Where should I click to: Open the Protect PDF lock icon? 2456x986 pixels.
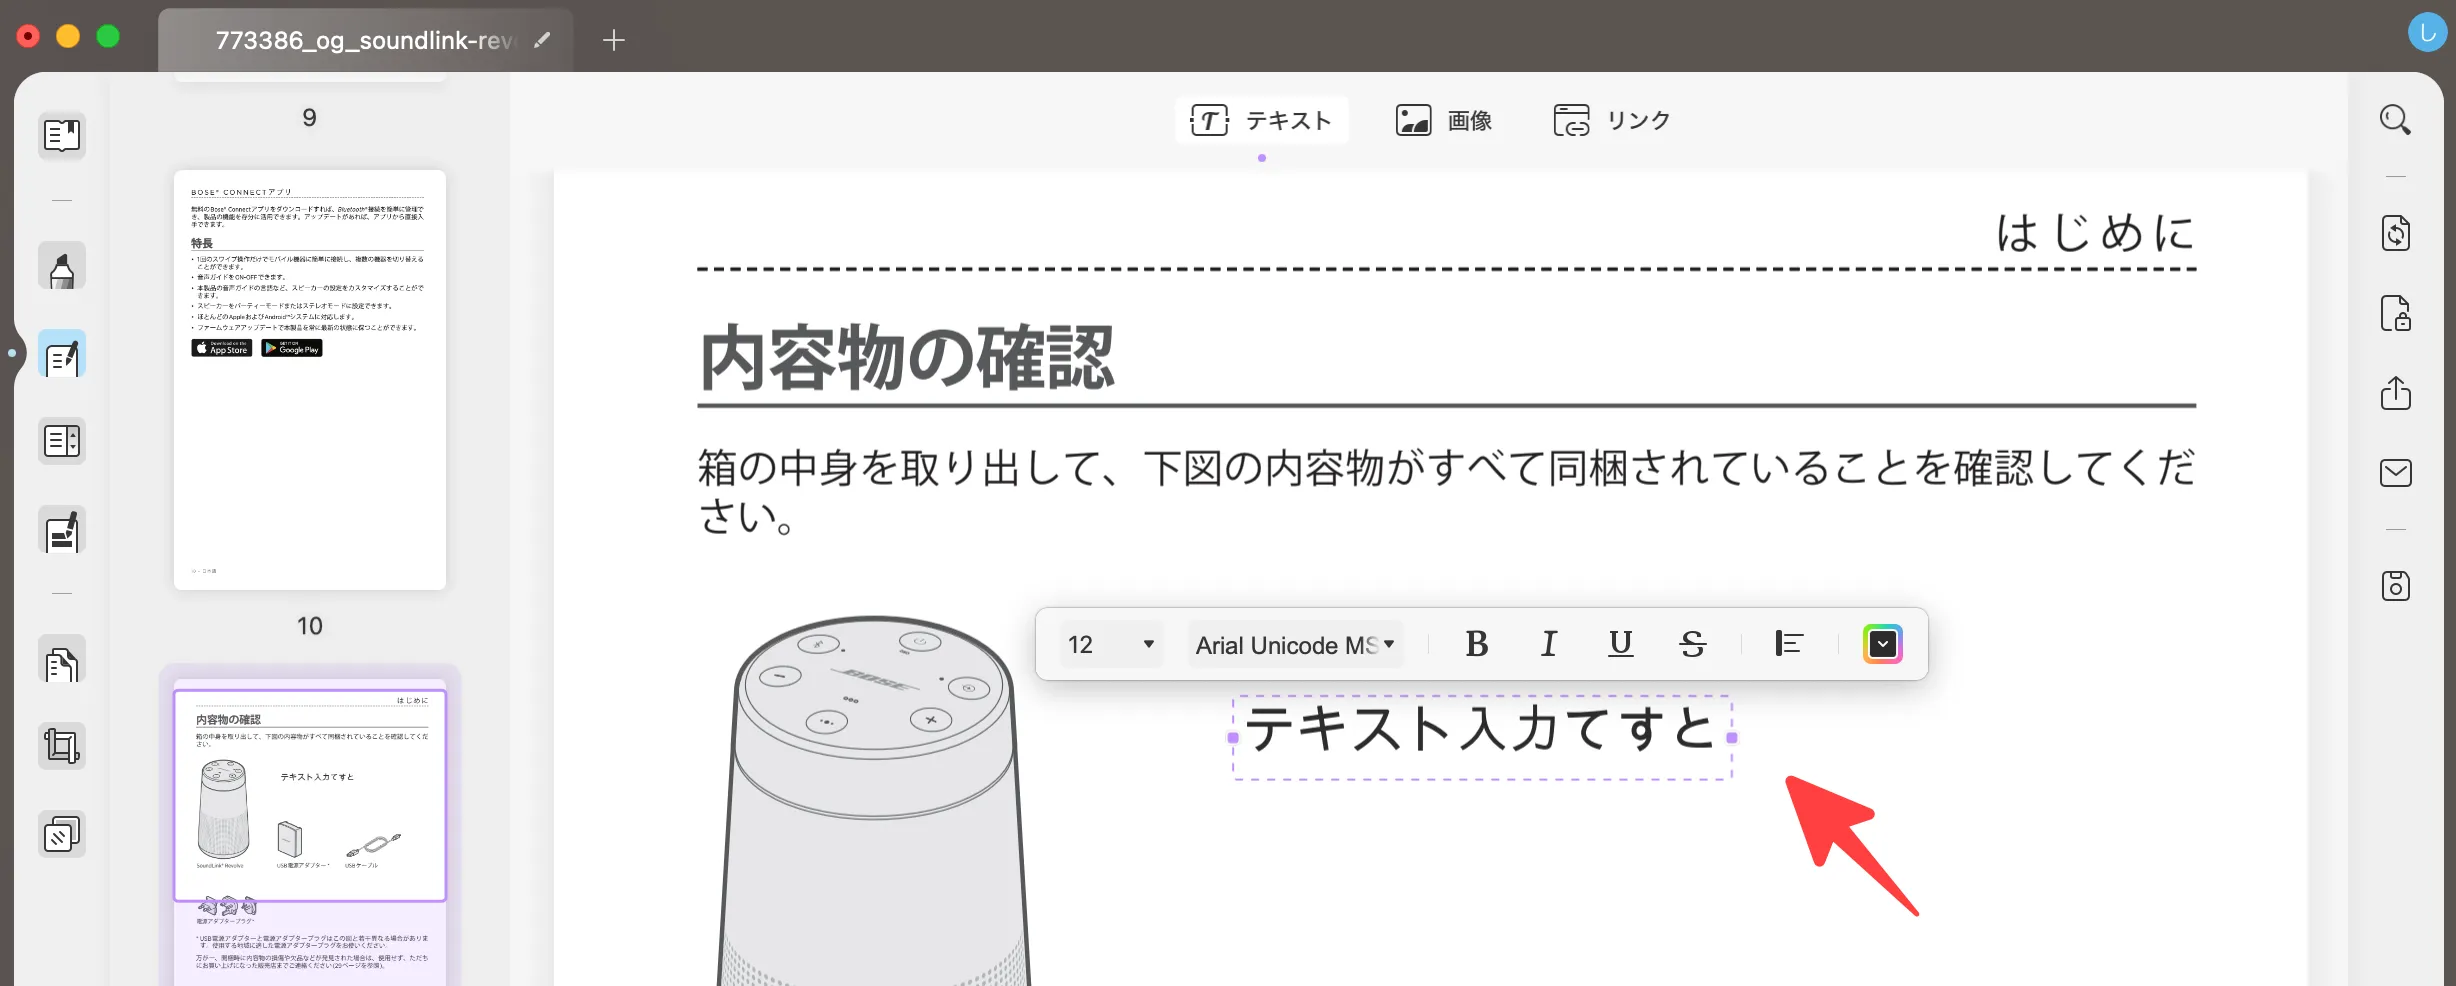tap(2395, 313)
